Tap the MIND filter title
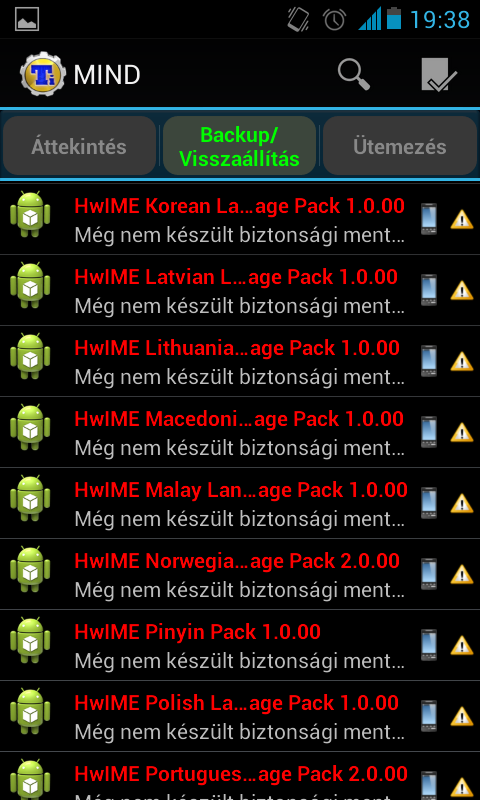Viewport: 480px width, 800px height. pos(107,75)
